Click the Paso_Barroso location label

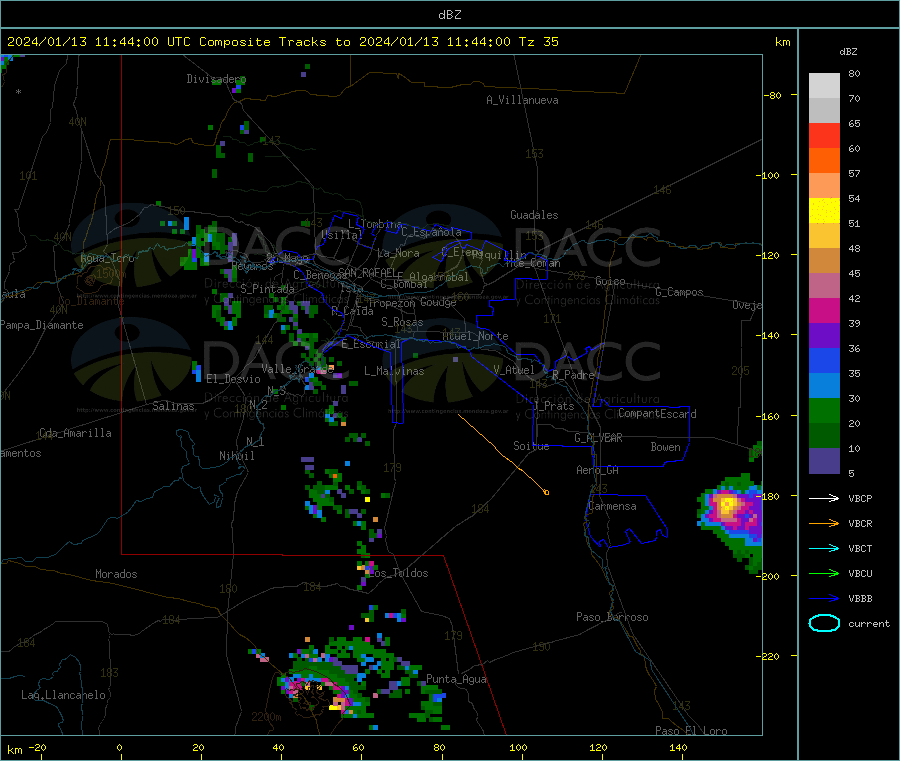(612, 617)
